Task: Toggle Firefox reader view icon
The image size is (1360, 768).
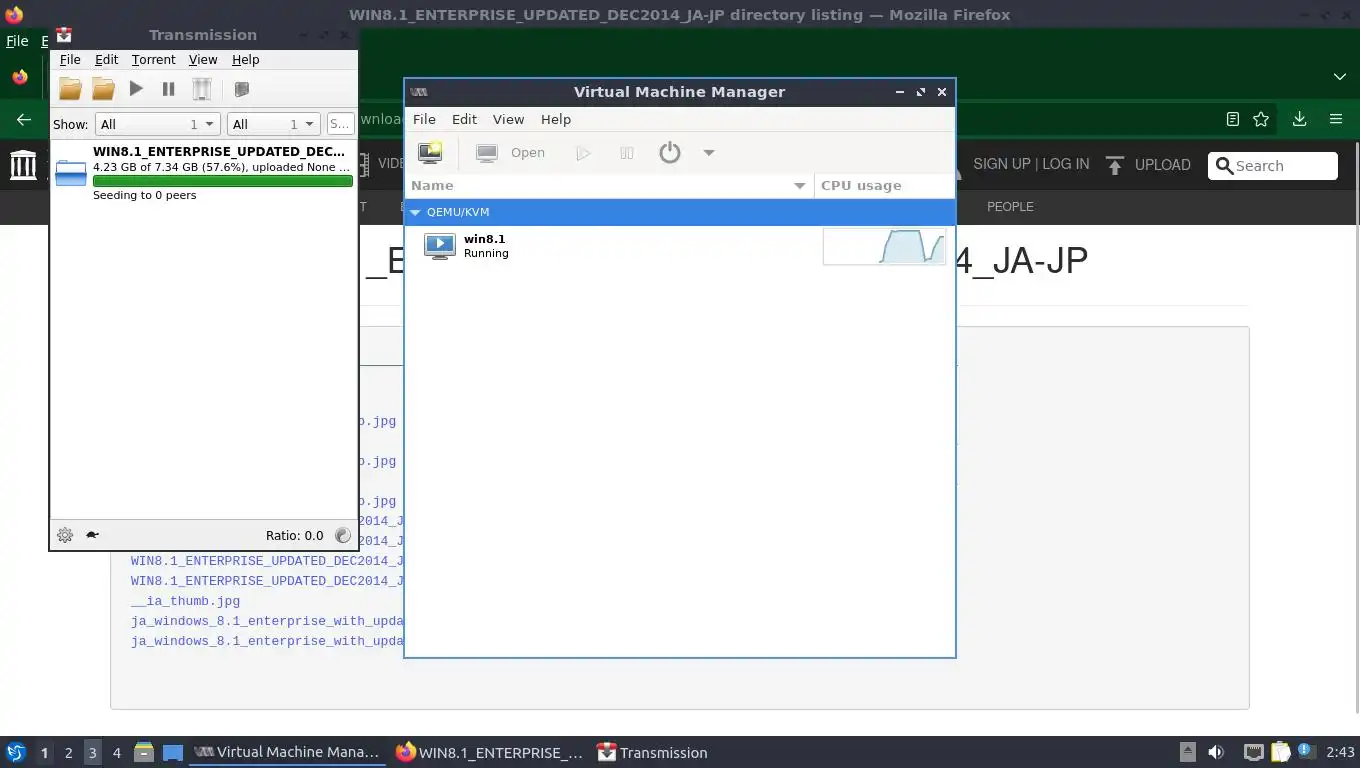Action: click(x=1233, y=119)
